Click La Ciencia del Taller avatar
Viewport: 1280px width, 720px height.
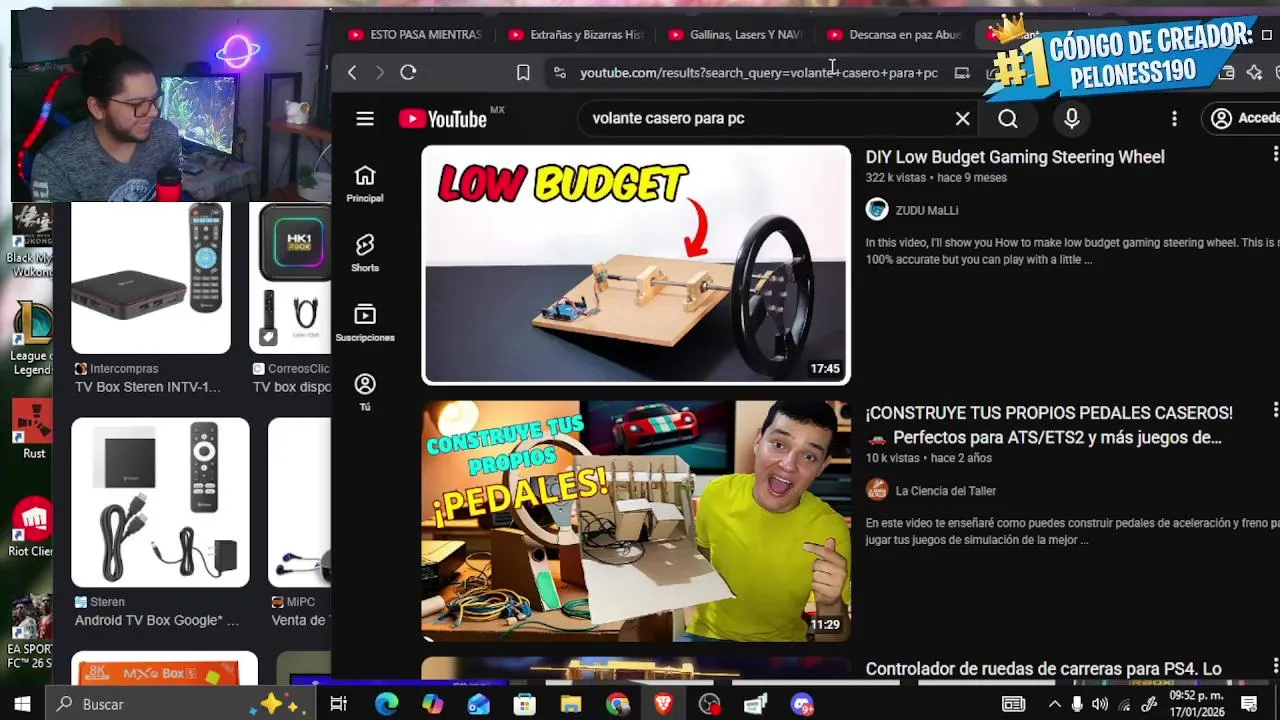click(877, 489)
